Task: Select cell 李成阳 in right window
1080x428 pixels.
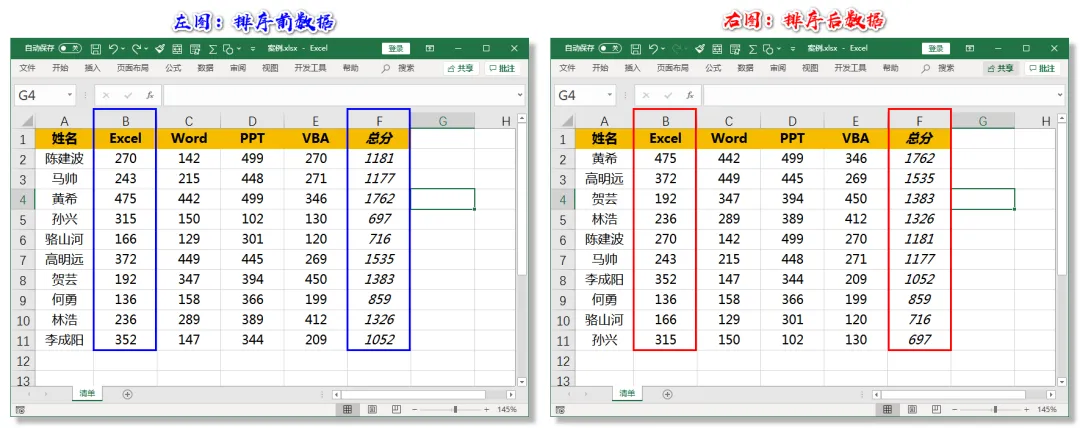Action: click(x=605, y=280)
